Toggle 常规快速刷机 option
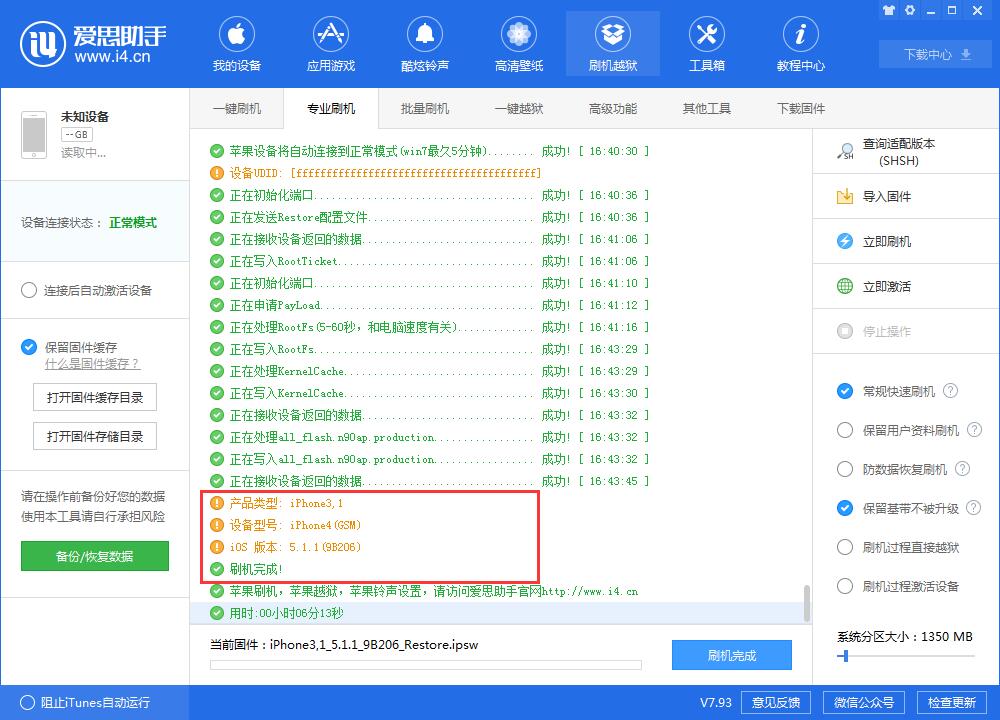The height and width of the screenshot is (720, 1000). (844, 391)
